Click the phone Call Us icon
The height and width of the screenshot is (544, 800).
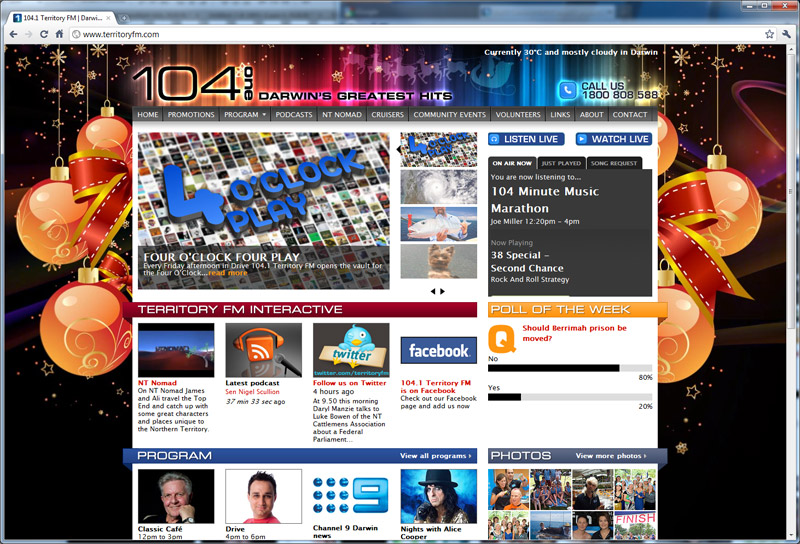pyautogui.click(x=567, y=90)
